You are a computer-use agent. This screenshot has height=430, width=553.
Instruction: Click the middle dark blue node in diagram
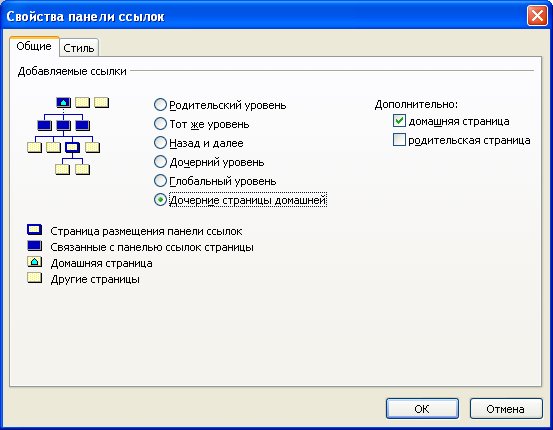coord(63,125)
